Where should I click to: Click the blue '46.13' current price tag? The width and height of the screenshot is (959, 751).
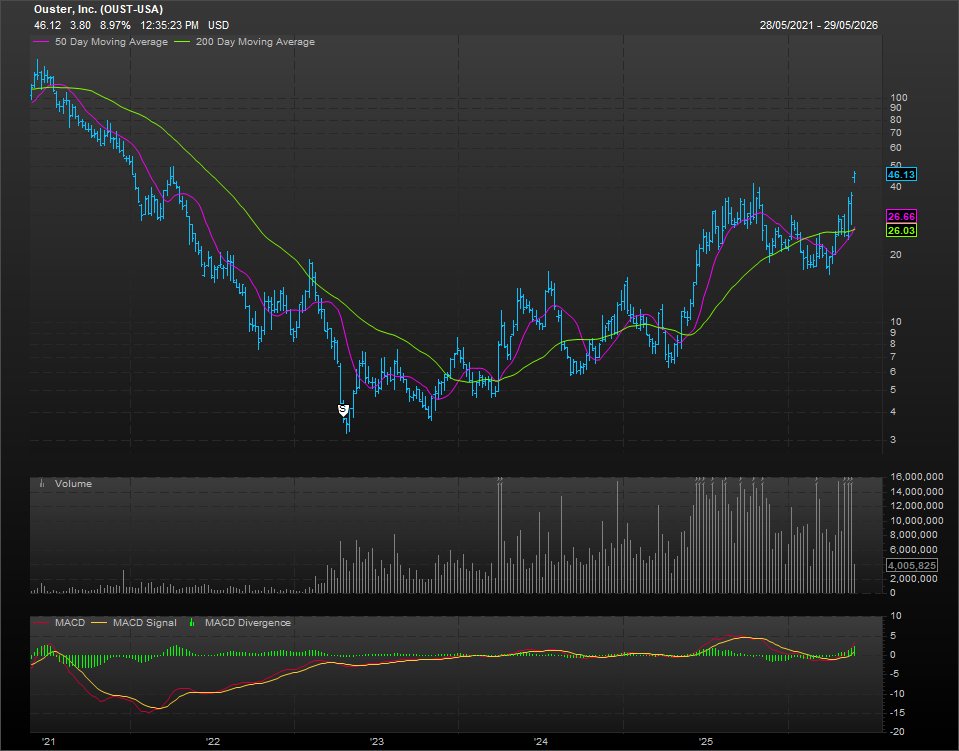point(902,174)
